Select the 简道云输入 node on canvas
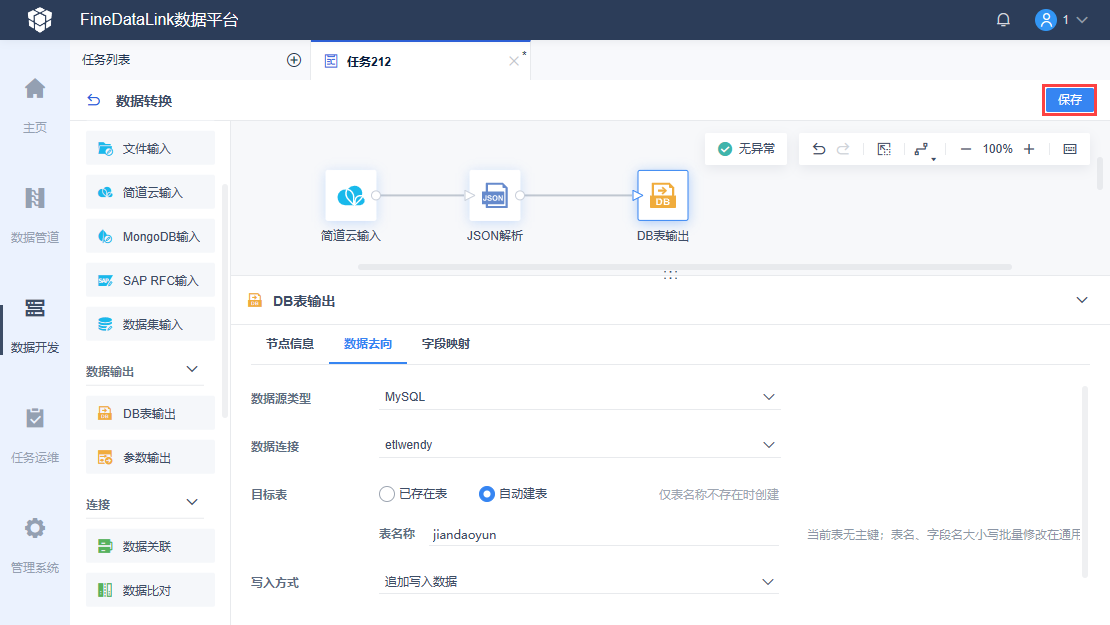 [350, 195]
